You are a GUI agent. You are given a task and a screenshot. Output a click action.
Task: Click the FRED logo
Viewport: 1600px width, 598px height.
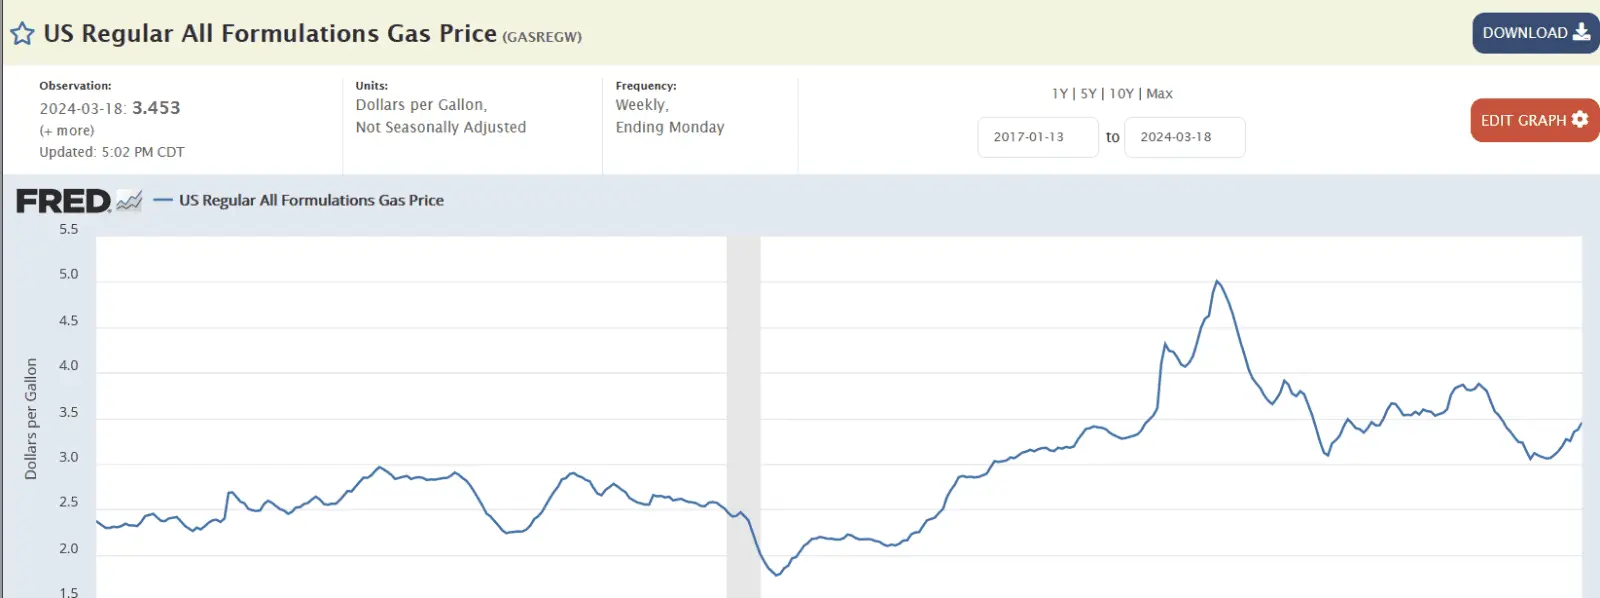point(63,201)
